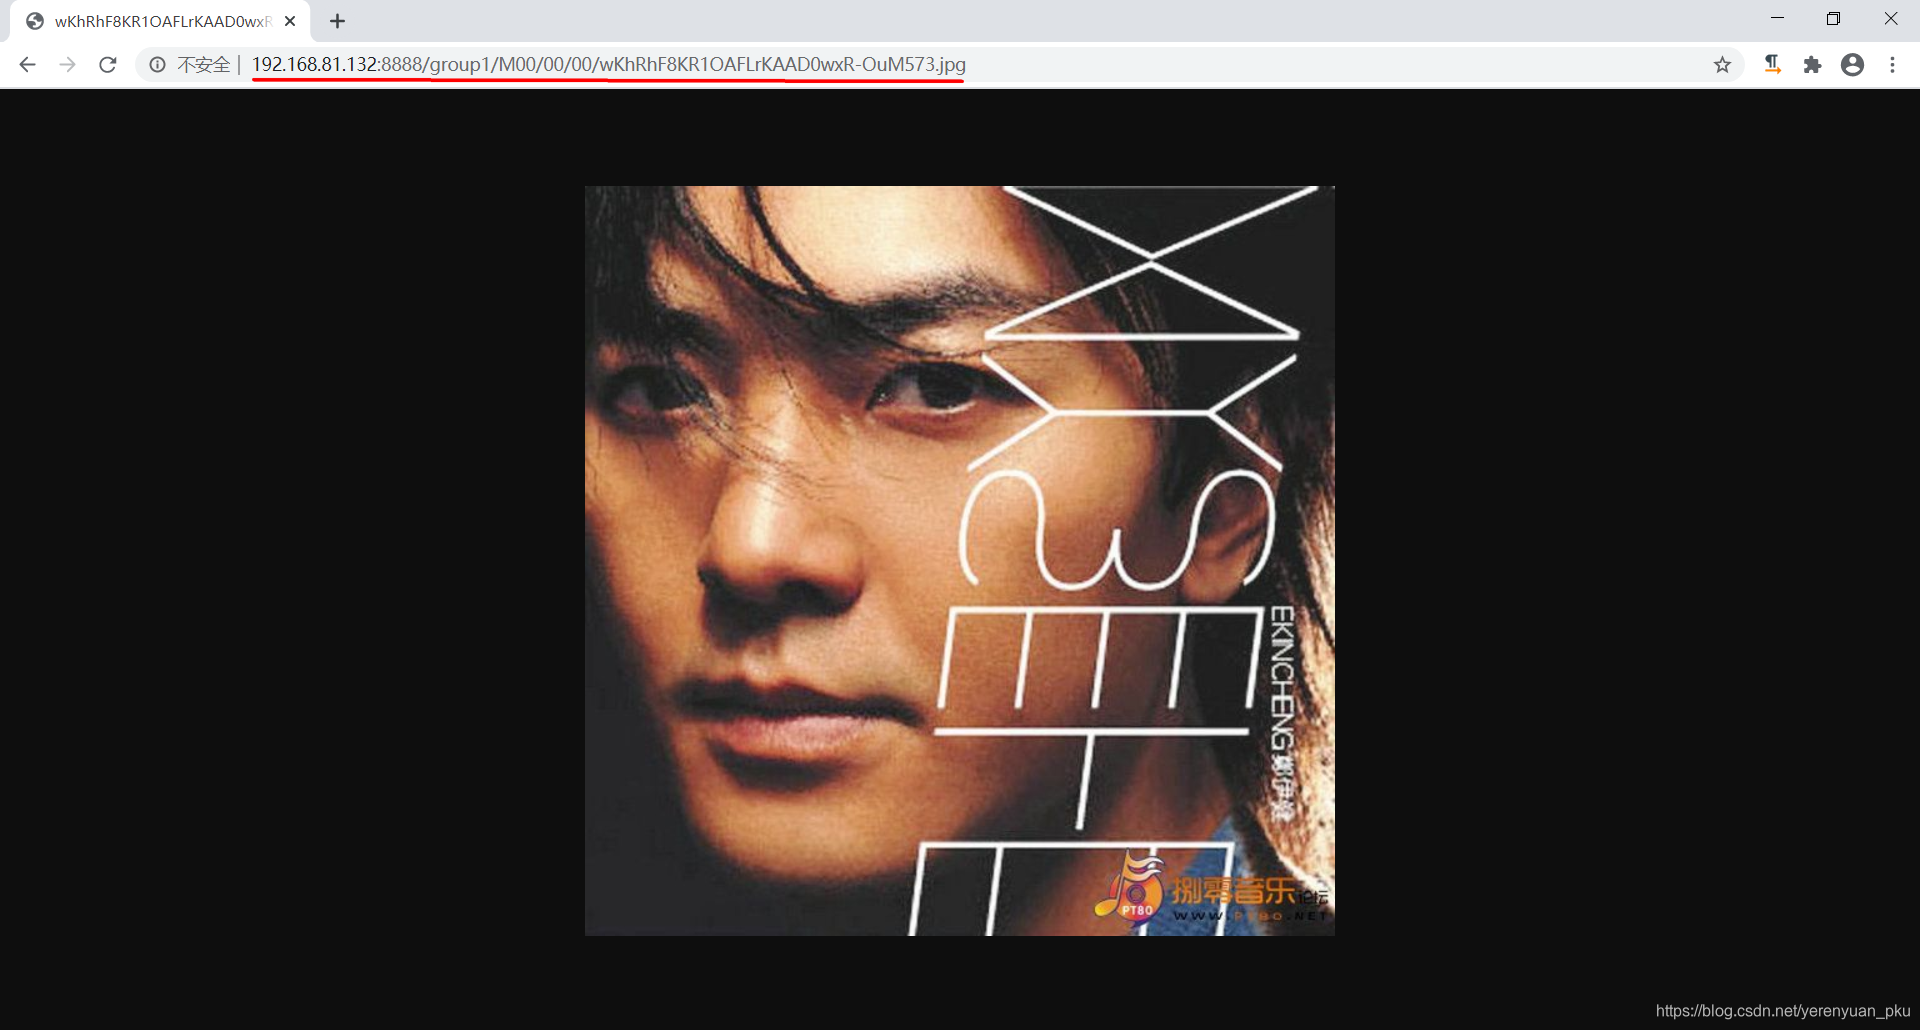Click the displayed album cover image
Image resolution: width=1920 pixels, height=1030 pixels.
959,560
